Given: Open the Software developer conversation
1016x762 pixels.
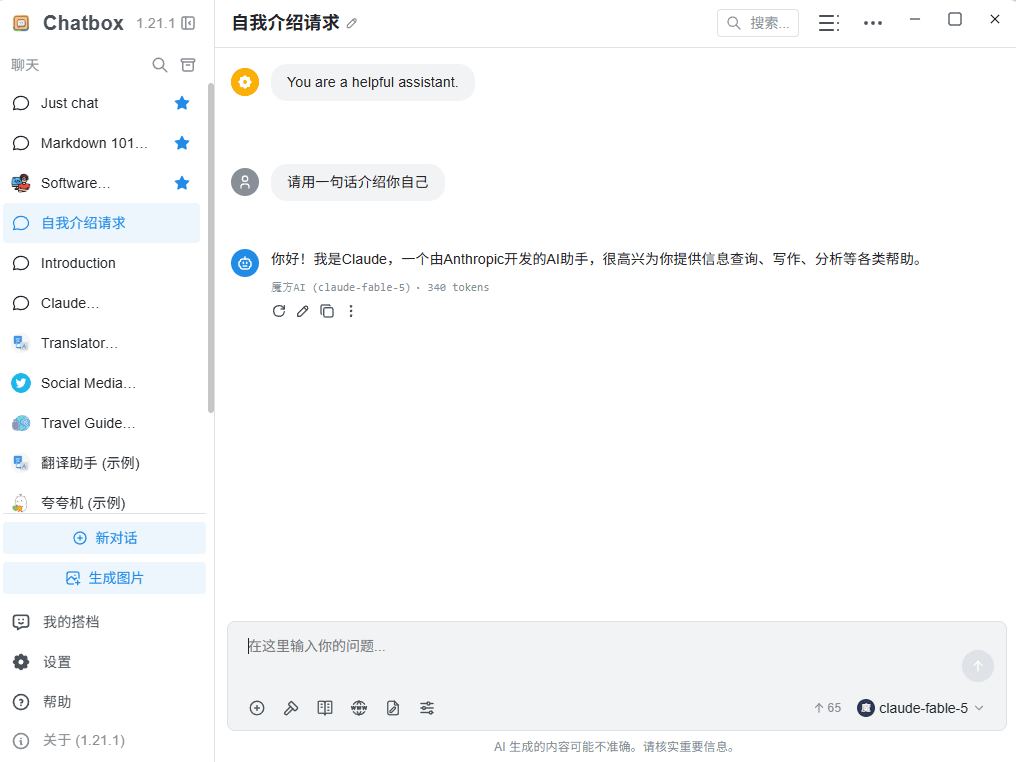Looking at the screenshot, I should tap(102, 183).
